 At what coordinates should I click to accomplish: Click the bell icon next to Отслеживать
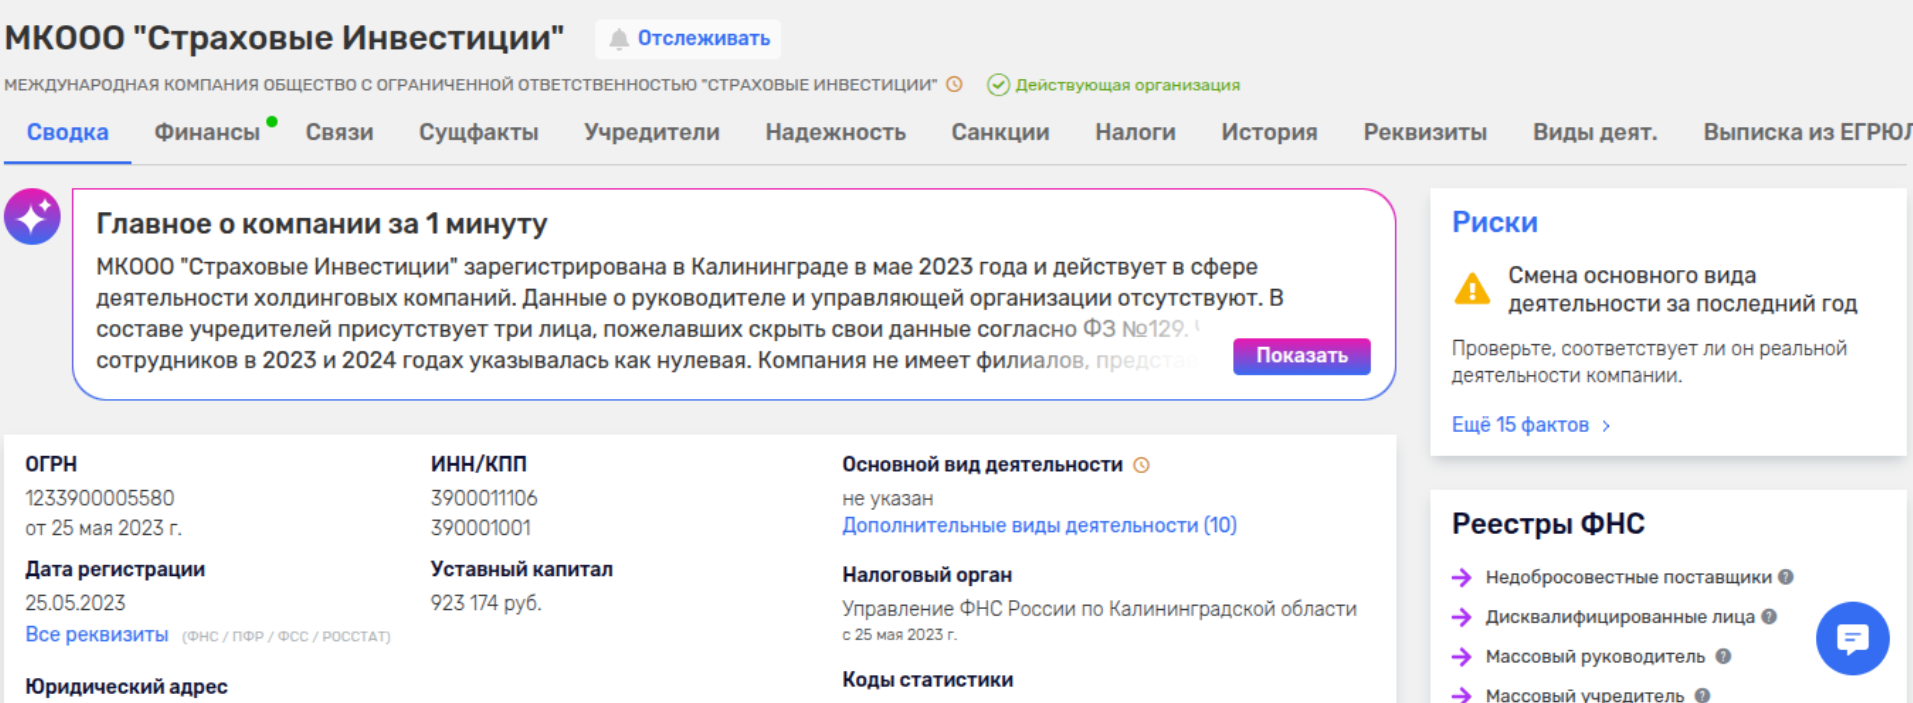619,39
